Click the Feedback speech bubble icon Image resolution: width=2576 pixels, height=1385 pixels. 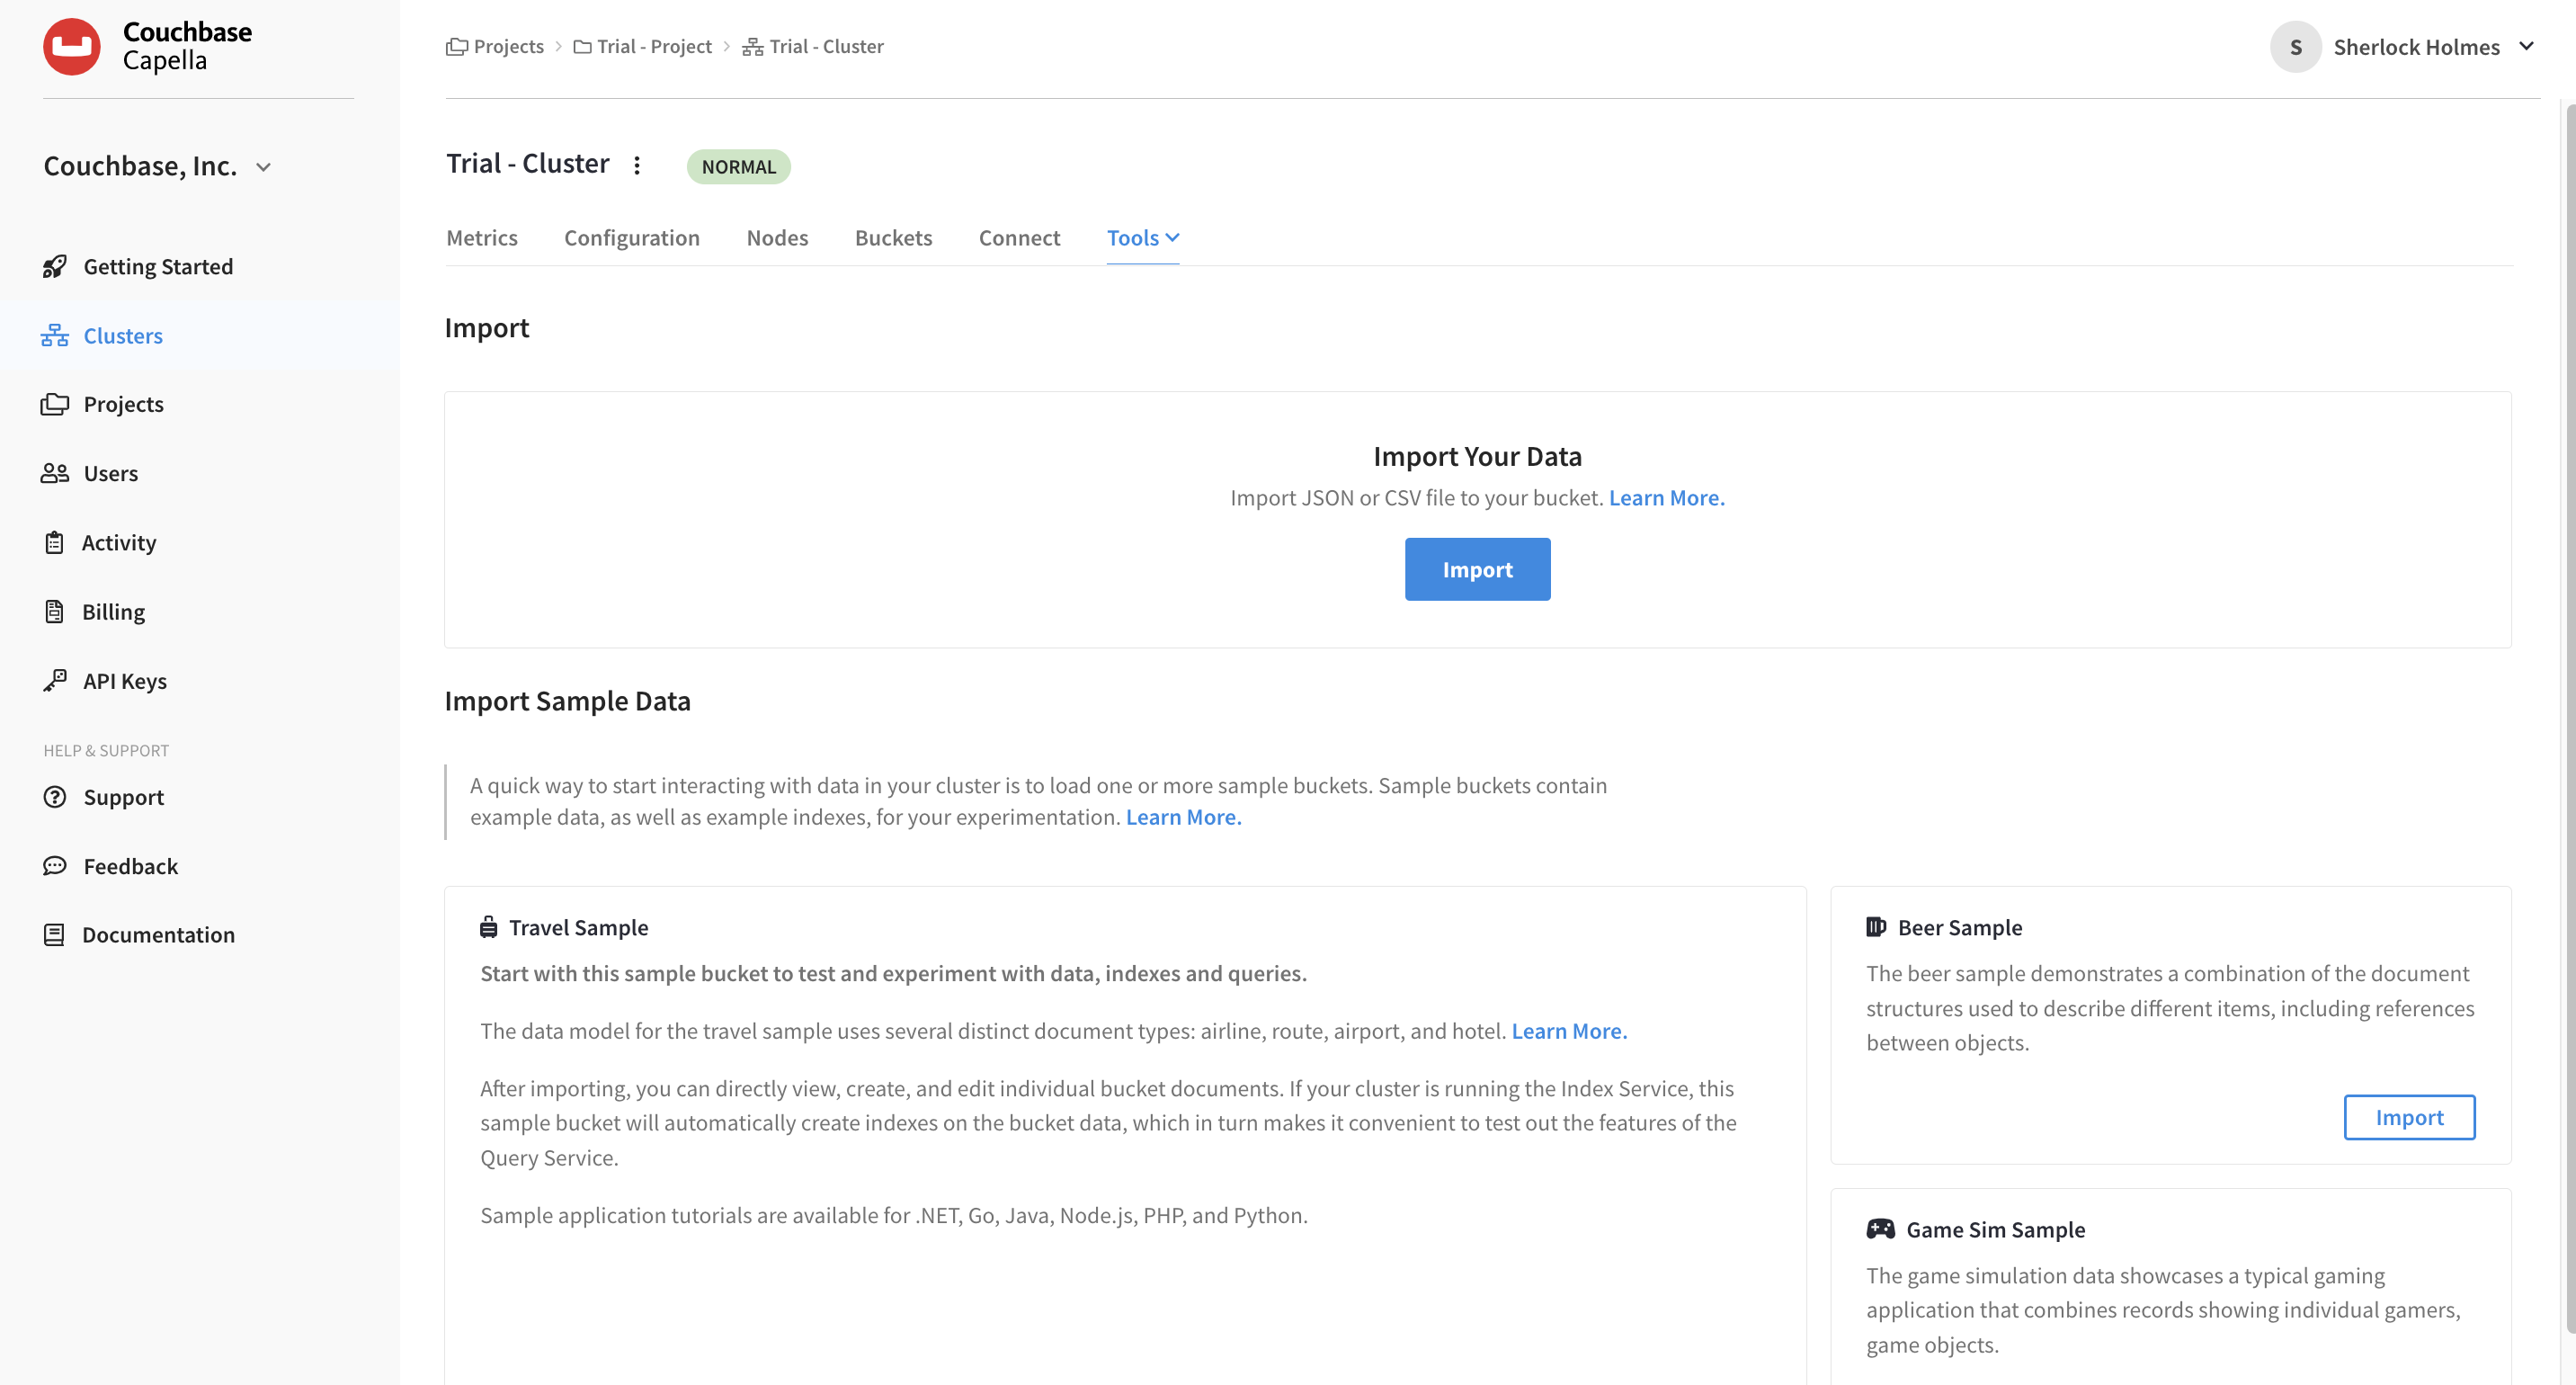[55, 866]
